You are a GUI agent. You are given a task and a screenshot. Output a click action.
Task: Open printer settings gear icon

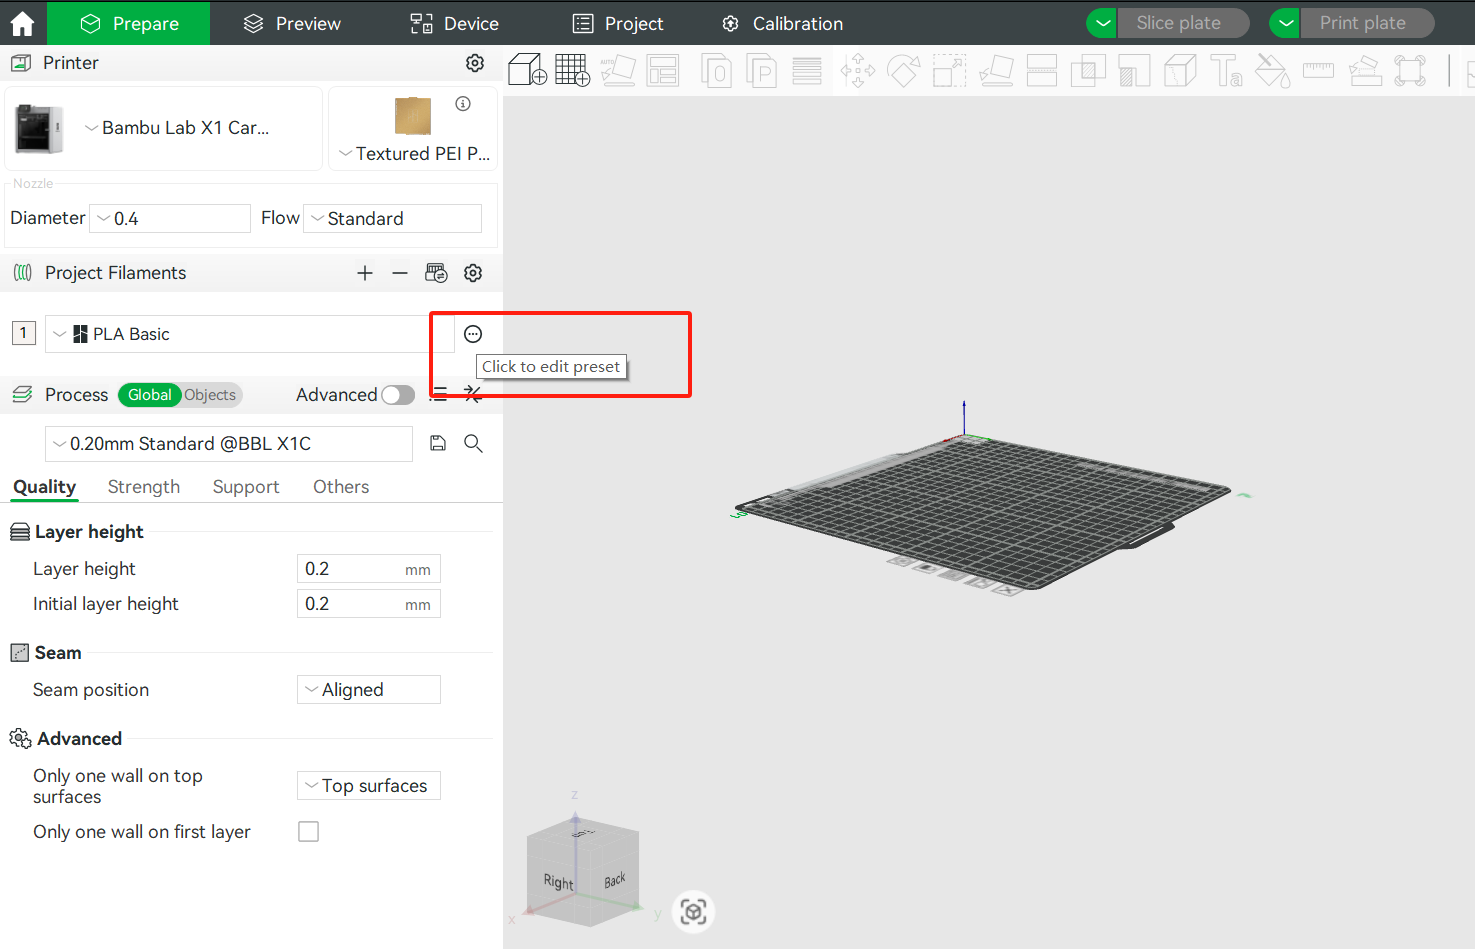coord(475,63)
